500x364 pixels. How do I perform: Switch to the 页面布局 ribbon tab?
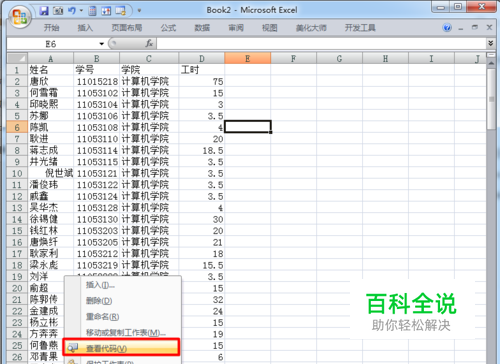(x=127, y=28)
